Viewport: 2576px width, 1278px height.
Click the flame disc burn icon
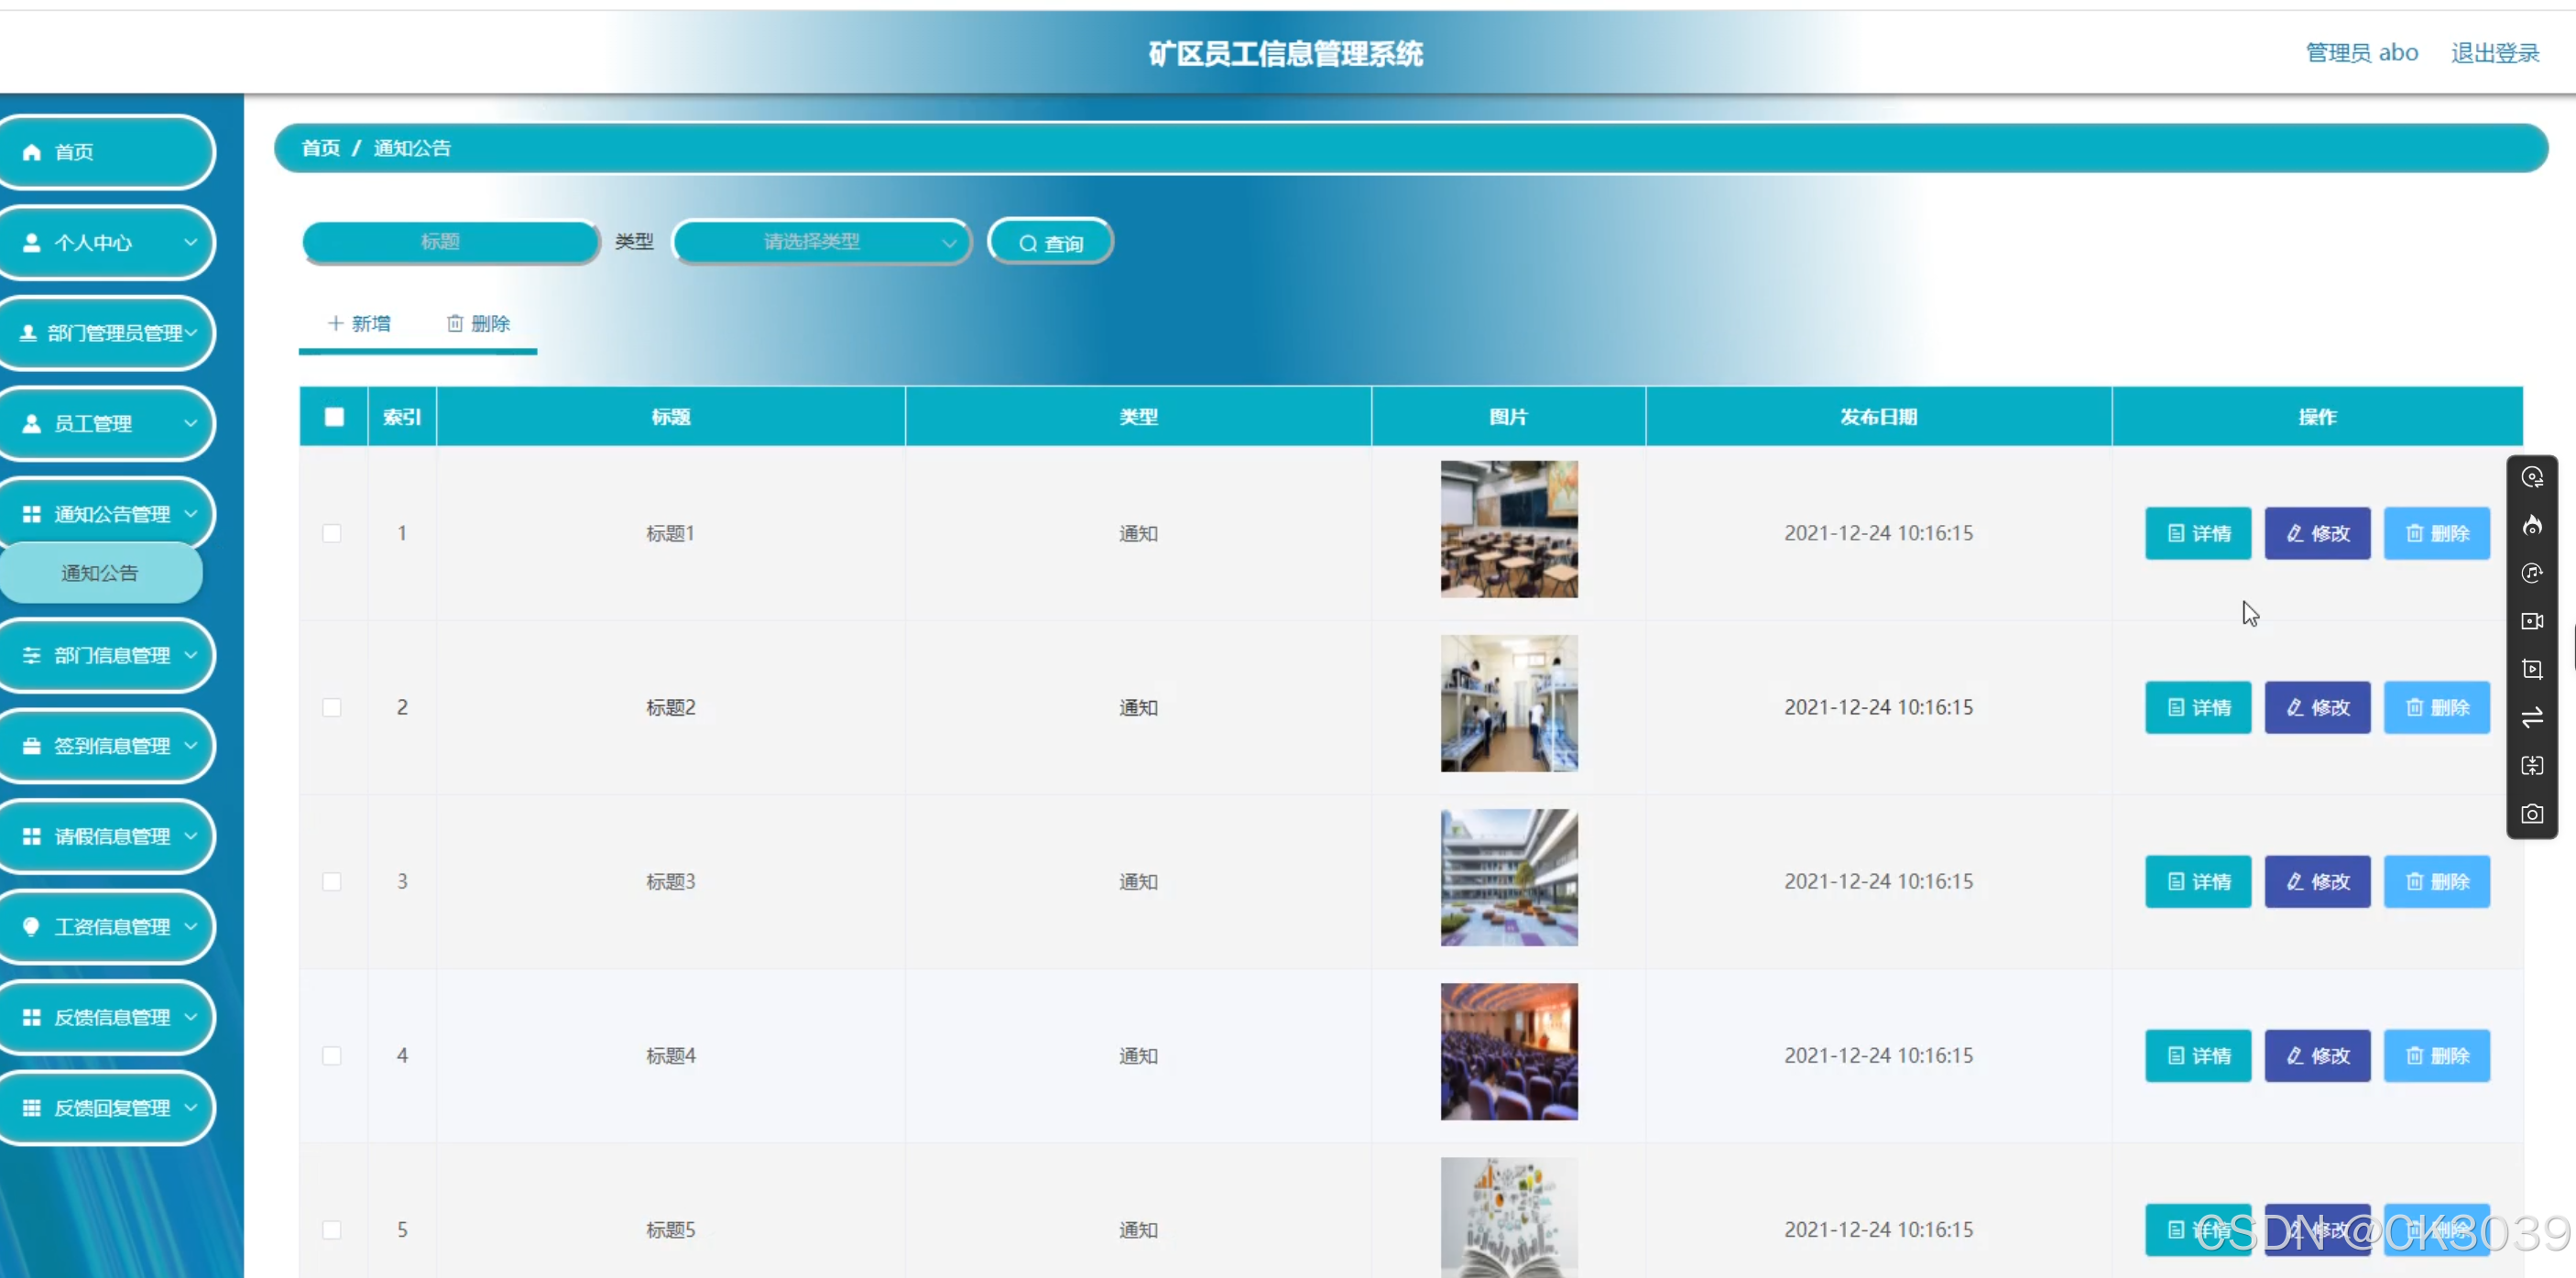tap(2531, 525)
